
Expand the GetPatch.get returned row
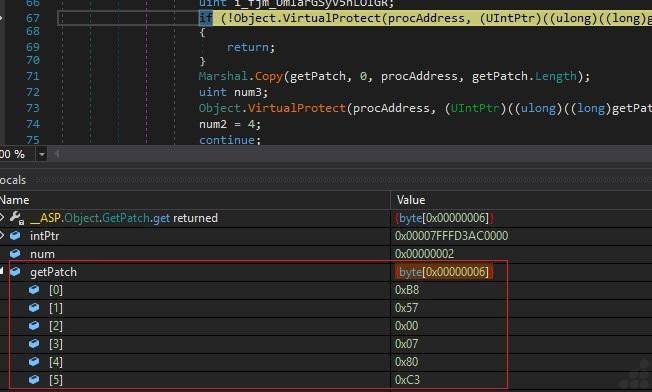[2, 217]
